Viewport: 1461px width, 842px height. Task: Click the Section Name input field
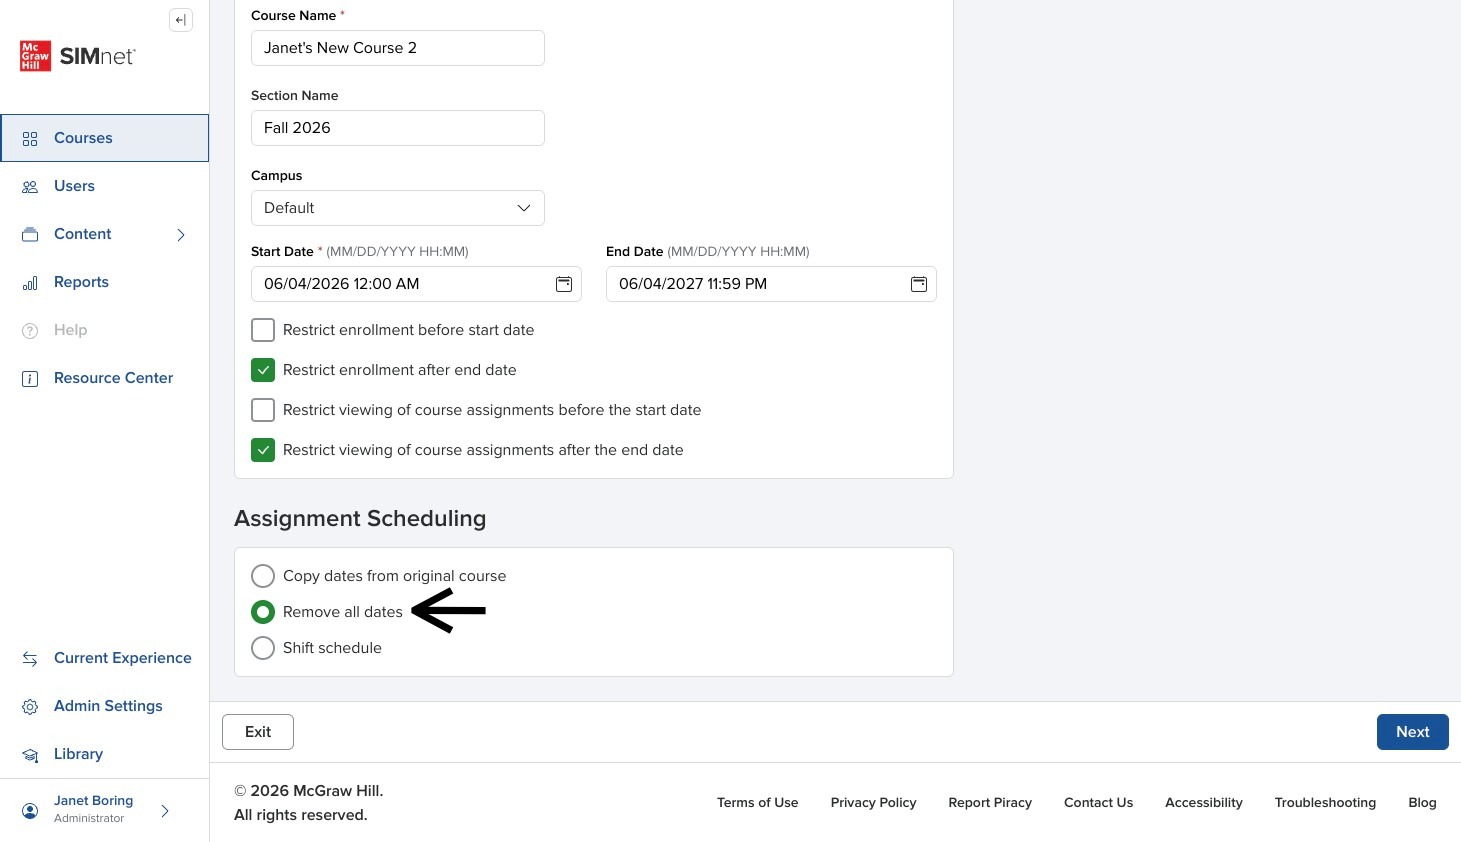pos(398,128)
